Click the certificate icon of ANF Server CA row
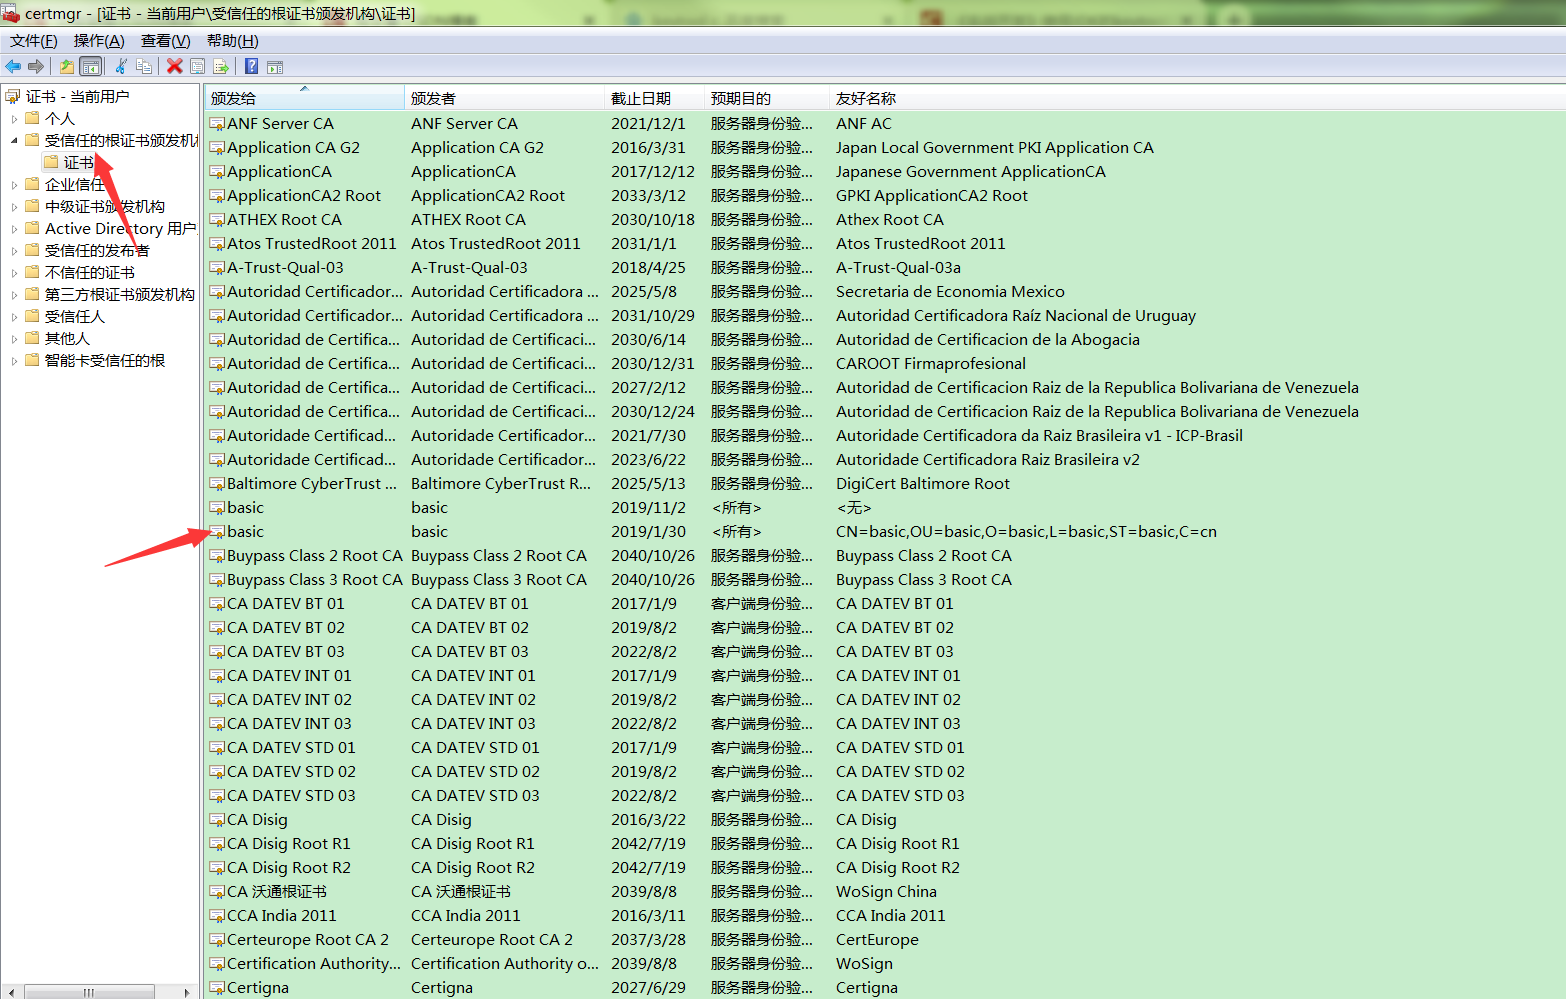 point(217,124)
